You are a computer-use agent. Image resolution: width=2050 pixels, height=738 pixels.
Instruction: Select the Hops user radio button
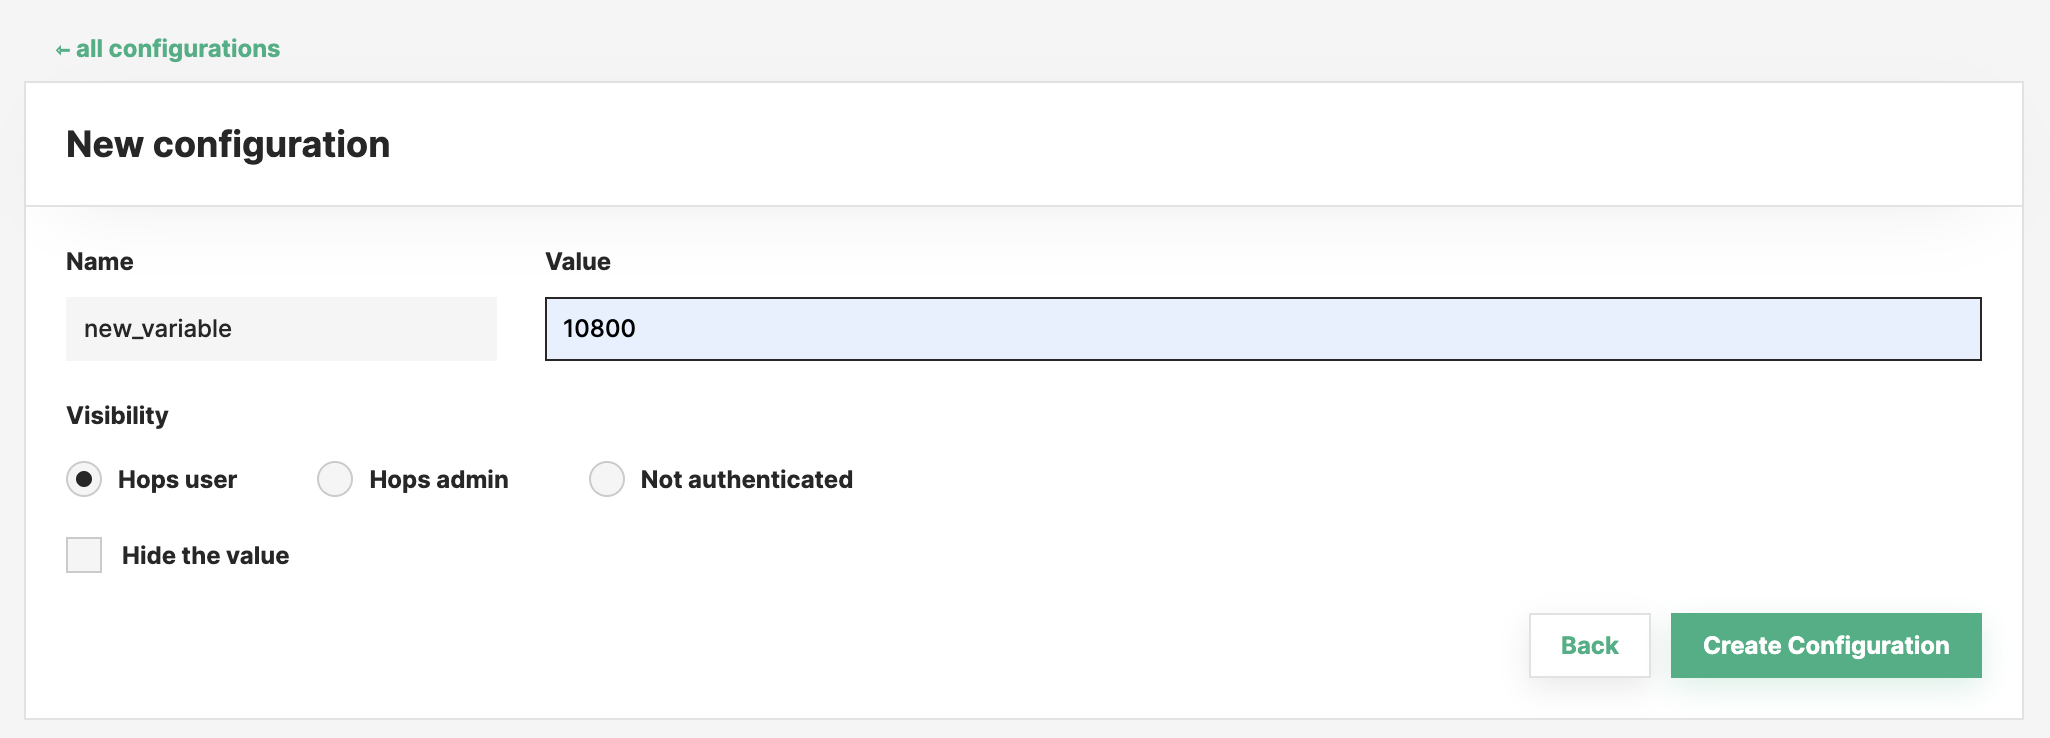pyautogui.click(x=83, y=479)
